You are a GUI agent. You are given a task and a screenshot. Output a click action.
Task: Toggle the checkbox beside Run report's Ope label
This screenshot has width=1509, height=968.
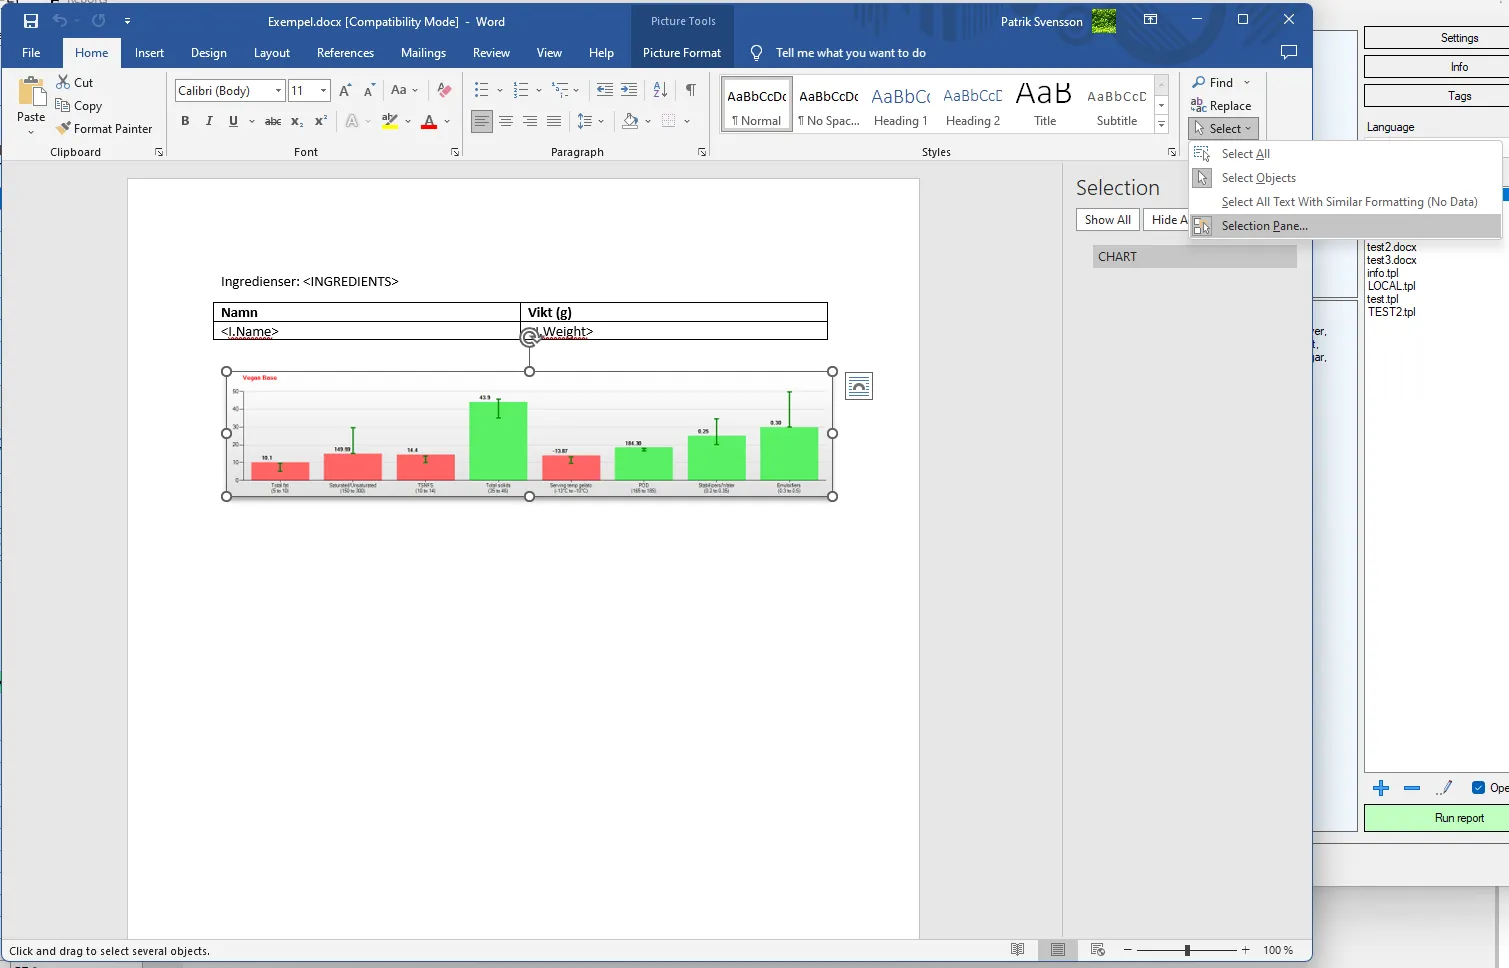tap(1478, 788)
